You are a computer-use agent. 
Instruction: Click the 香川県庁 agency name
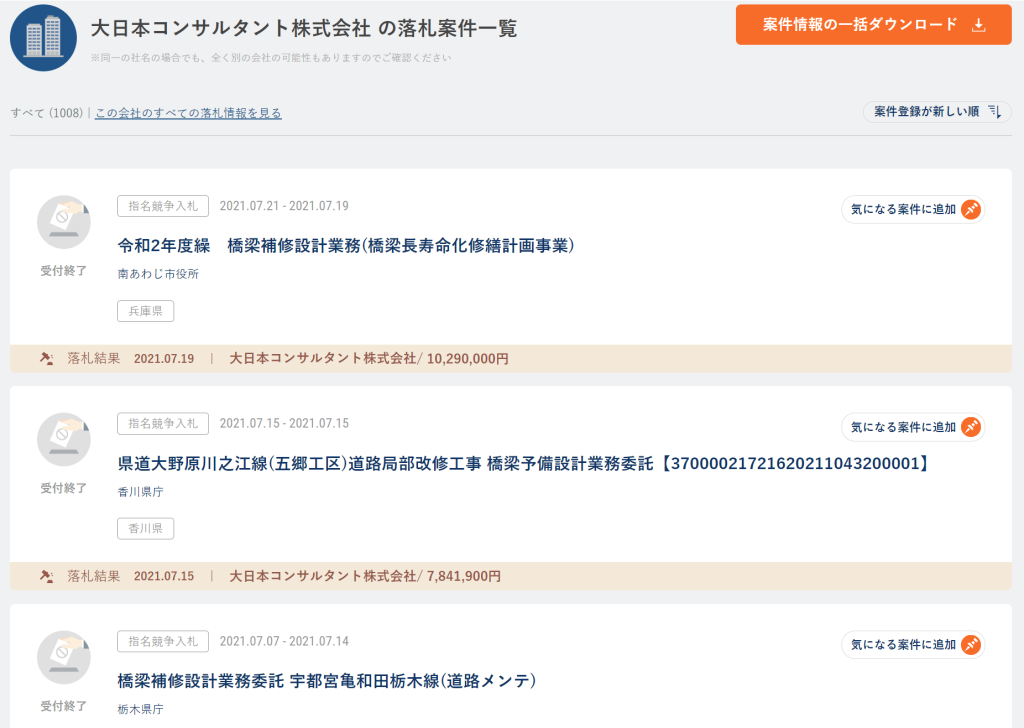click(140, 492)
